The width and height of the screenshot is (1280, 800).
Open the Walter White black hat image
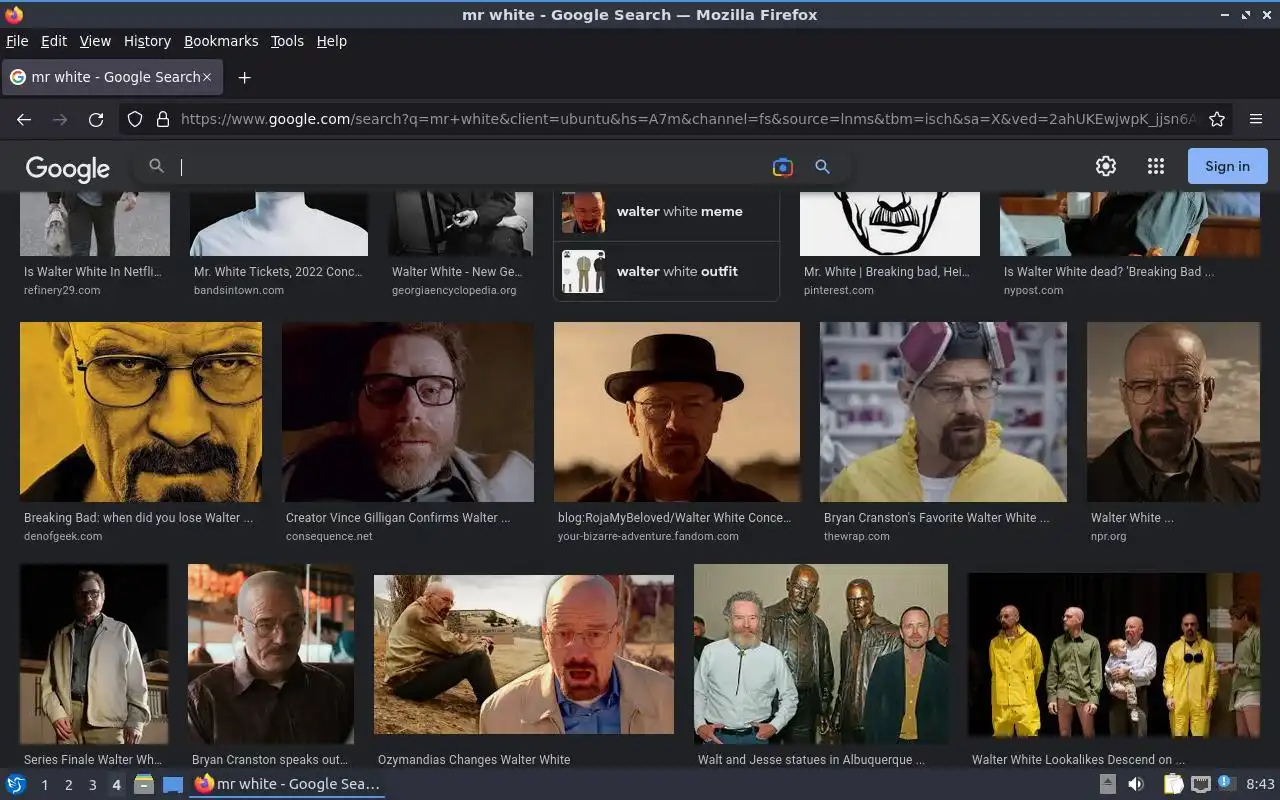tap(677, 412)
